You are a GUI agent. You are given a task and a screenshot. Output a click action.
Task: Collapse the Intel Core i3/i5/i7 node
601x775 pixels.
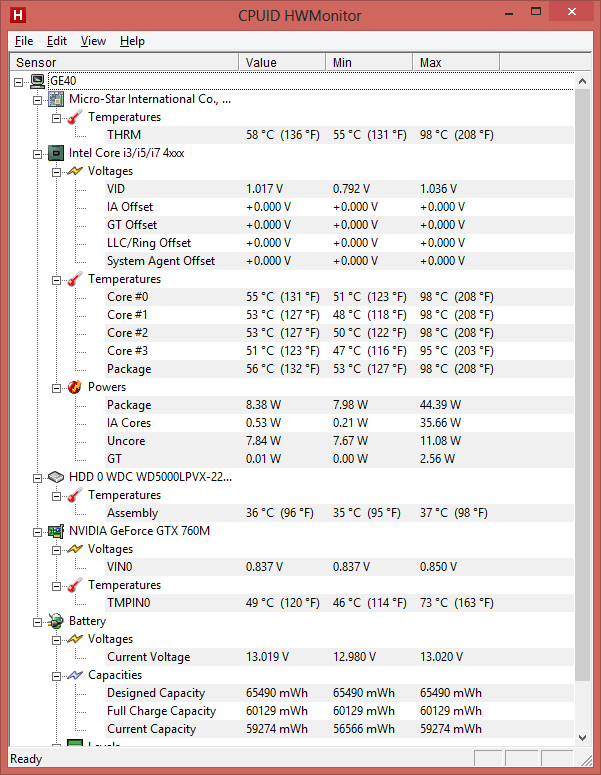point(38,154)
